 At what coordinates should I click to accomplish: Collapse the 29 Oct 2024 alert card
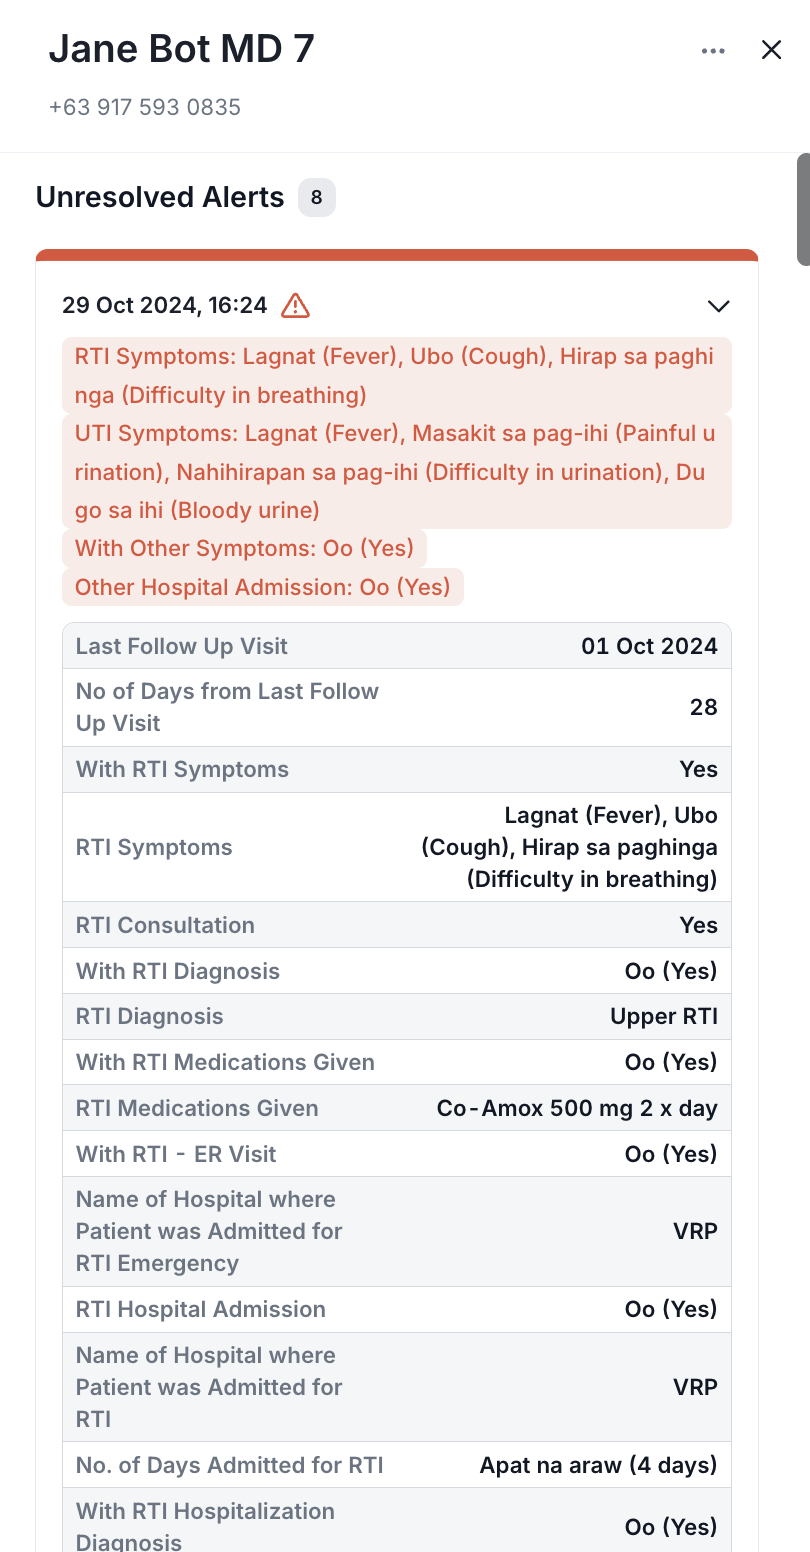point(718,306)
